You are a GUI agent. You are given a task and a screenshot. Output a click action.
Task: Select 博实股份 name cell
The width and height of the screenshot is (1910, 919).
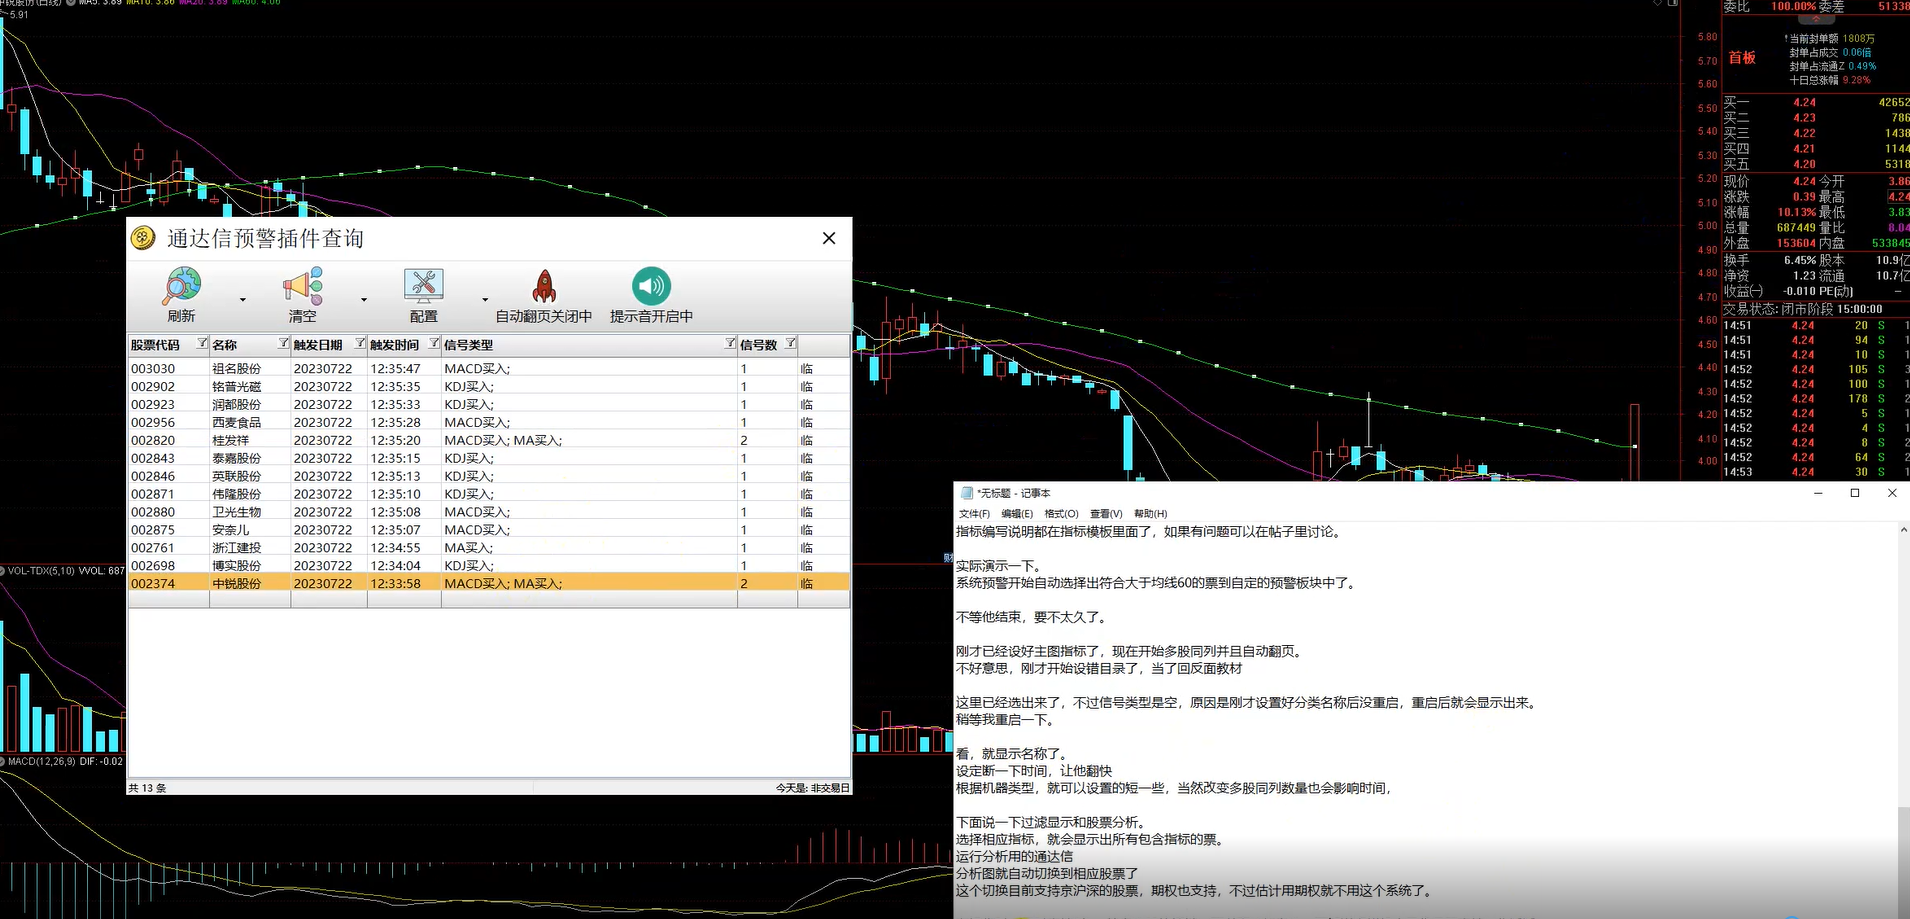(237, 566)
